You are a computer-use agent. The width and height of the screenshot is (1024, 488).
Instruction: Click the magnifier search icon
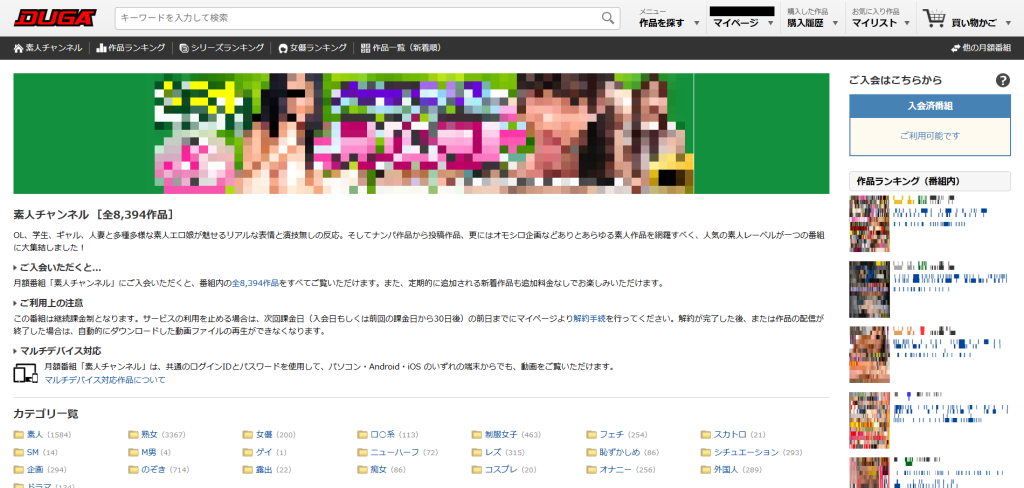pyautogui.click(x=608, y=18)
